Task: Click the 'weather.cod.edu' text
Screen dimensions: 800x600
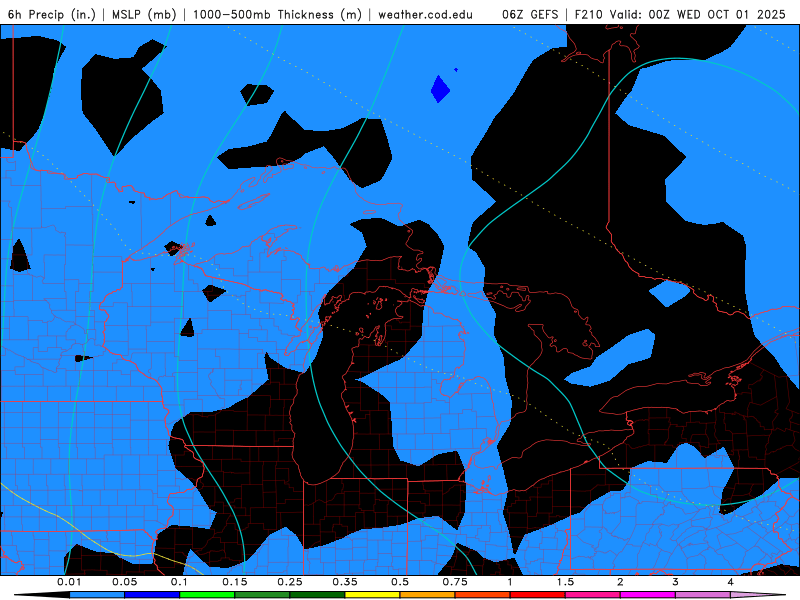Action: click(425, 14)
